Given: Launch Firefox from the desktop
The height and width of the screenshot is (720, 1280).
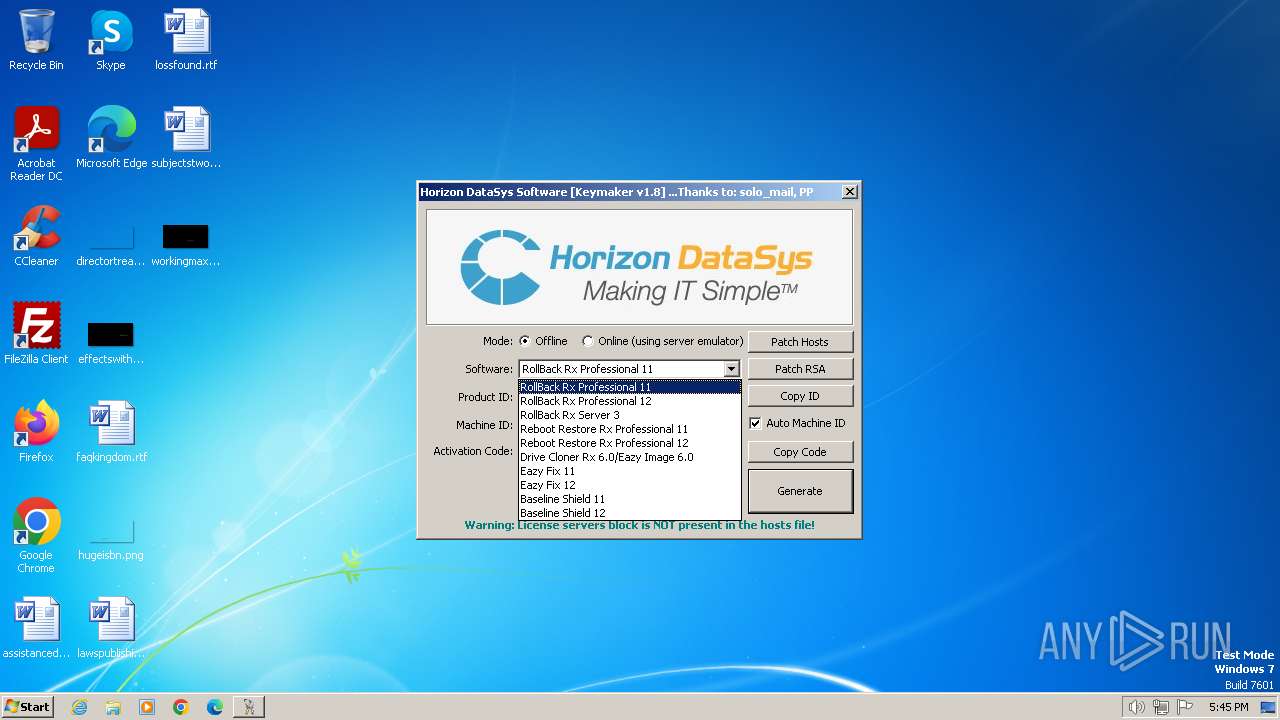Looking at the screenshot, I should [x=36, y=431].
